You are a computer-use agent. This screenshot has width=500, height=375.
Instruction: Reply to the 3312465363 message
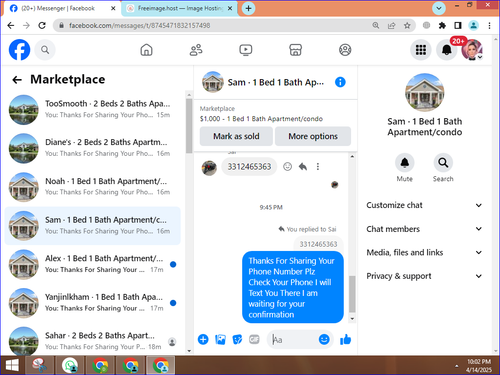point(303,166)
